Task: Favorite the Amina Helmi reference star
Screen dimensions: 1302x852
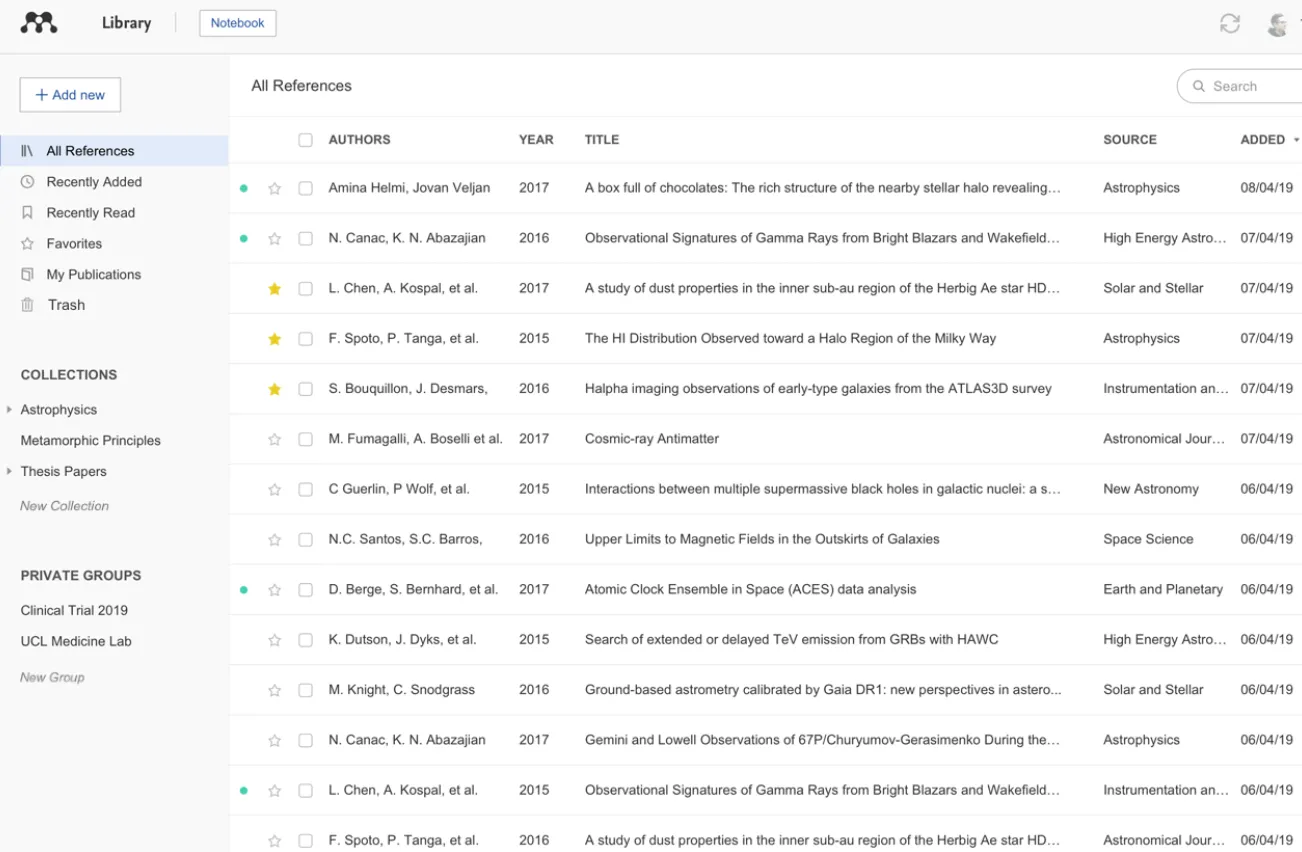Action: point(274,188)
